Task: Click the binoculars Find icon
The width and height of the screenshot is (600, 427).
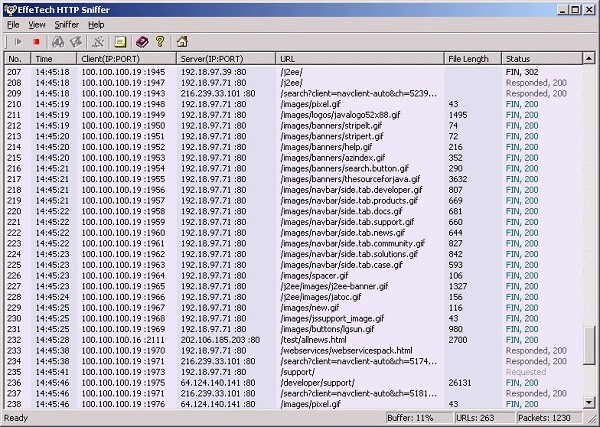Action: [x=58, y=42]
